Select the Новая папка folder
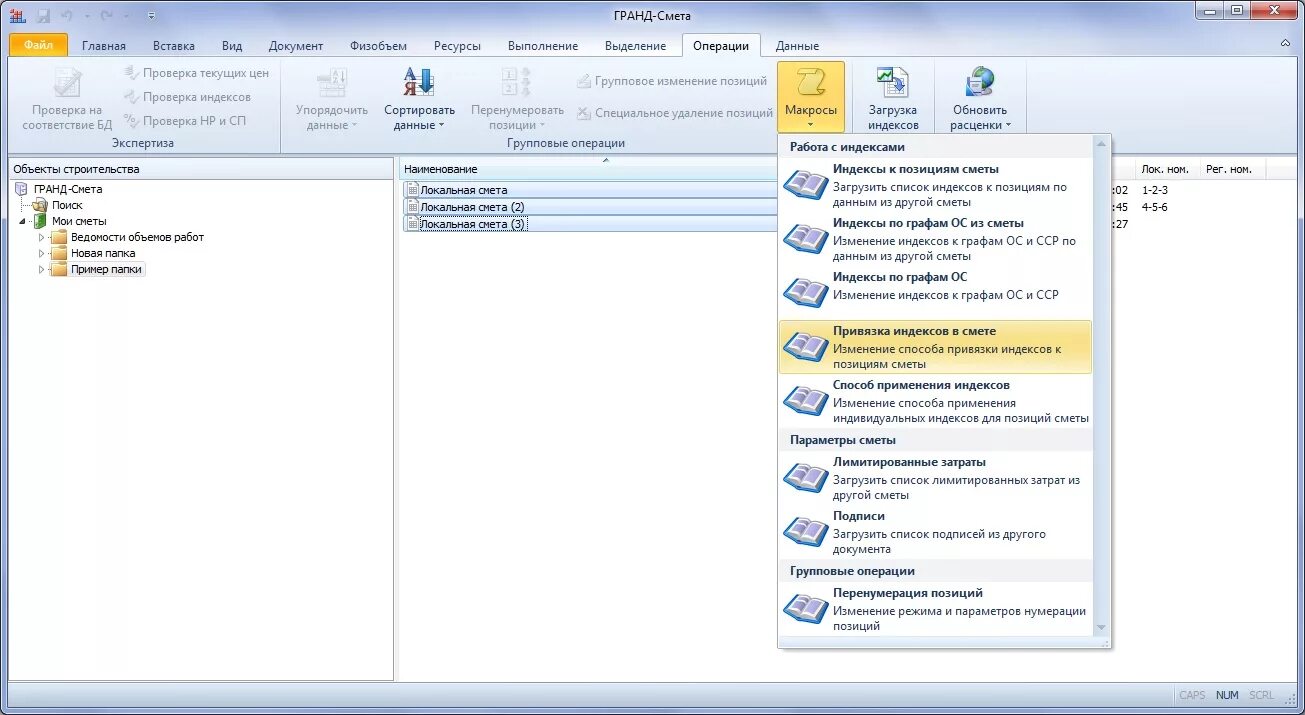This screenshot has height=715, width=1305. click(103, 253)
